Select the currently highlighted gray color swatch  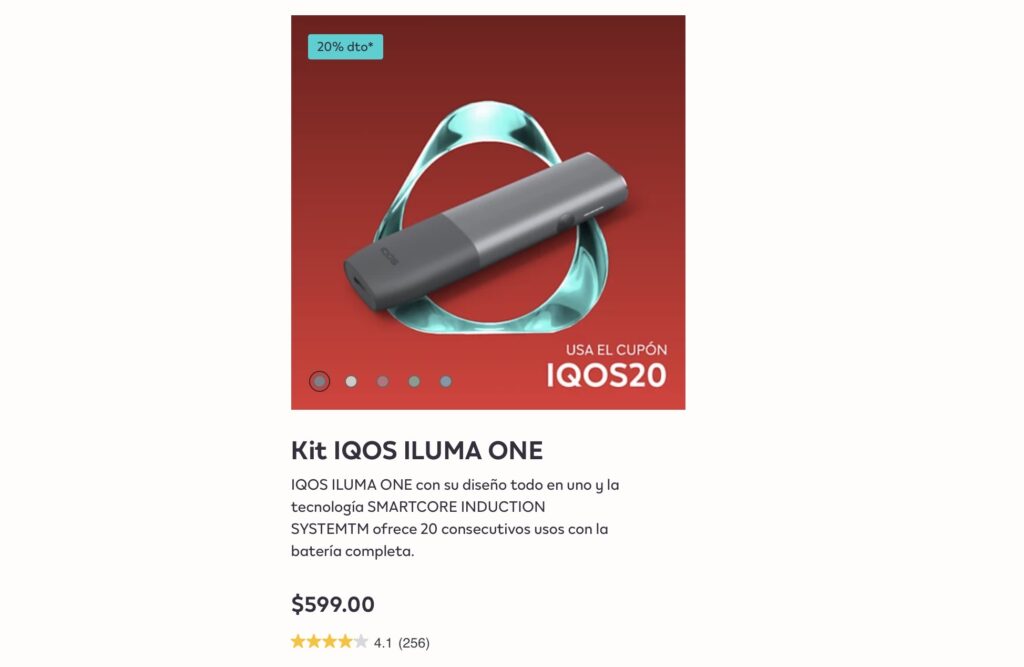pos(319,381)
